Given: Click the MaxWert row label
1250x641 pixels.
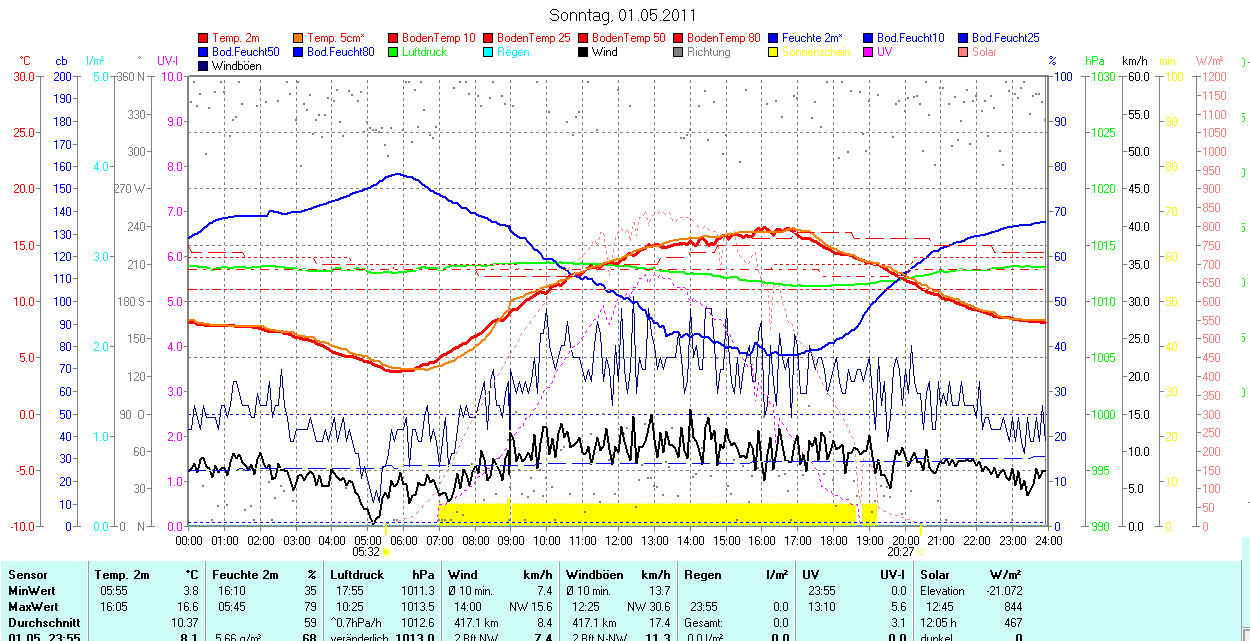Looking at the screenshot, I should 34,607.
